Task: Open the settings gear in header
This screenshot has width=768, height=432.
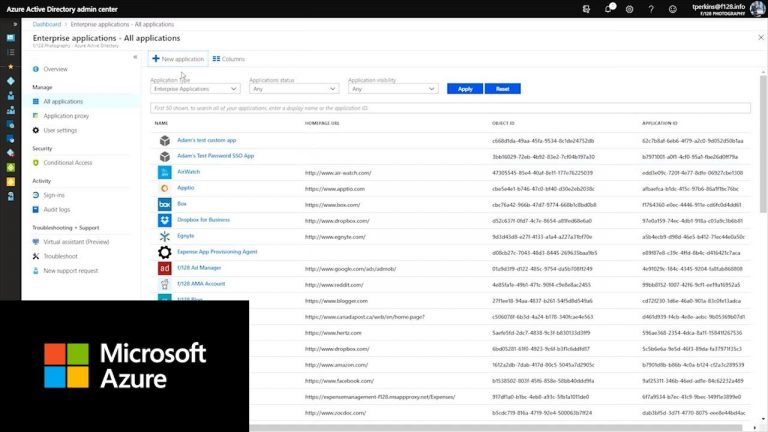Action: point(627,9)
